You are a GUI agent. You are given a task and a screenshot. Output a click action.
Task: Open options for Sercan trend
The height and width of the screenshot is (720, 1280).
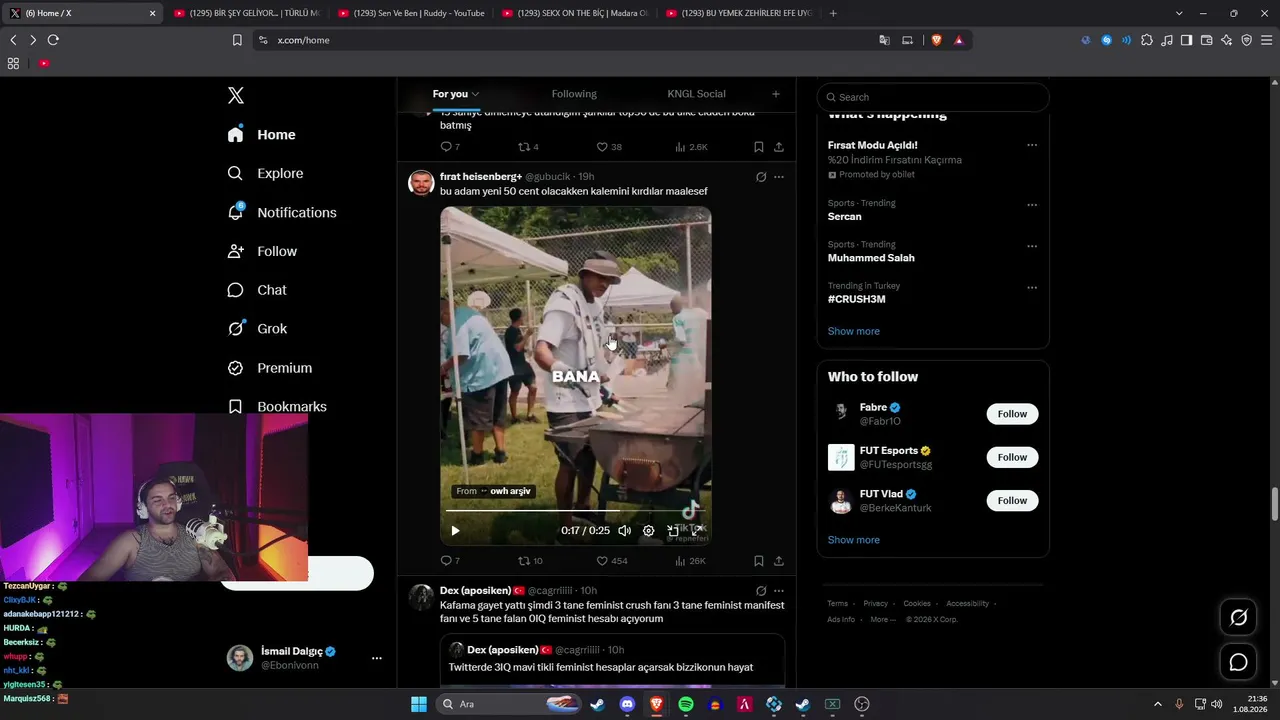(1032, 205)
